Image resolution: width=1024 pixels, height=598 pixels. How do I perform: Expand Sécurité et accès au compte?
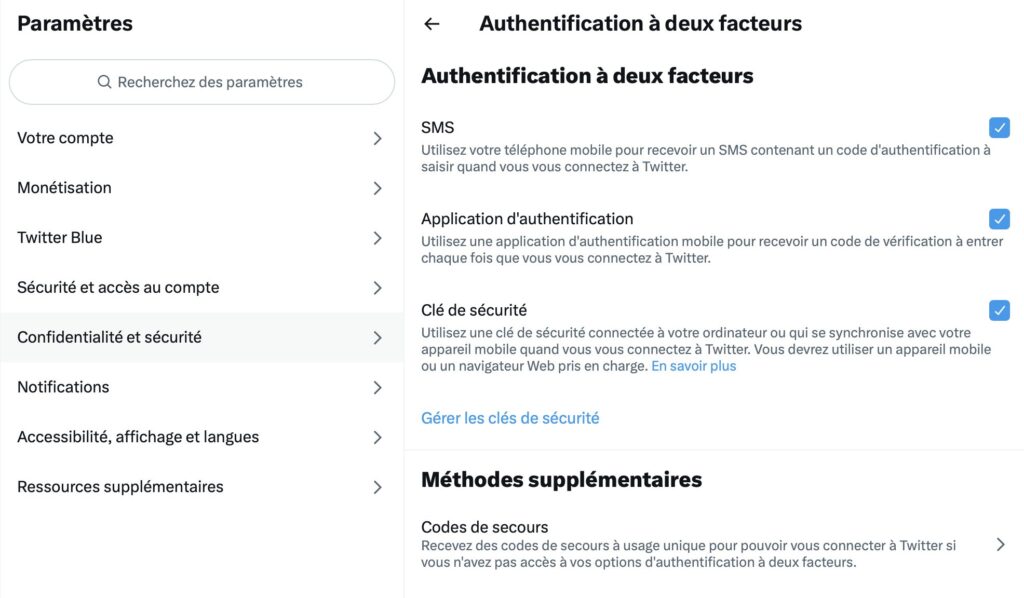coord(378,287)
